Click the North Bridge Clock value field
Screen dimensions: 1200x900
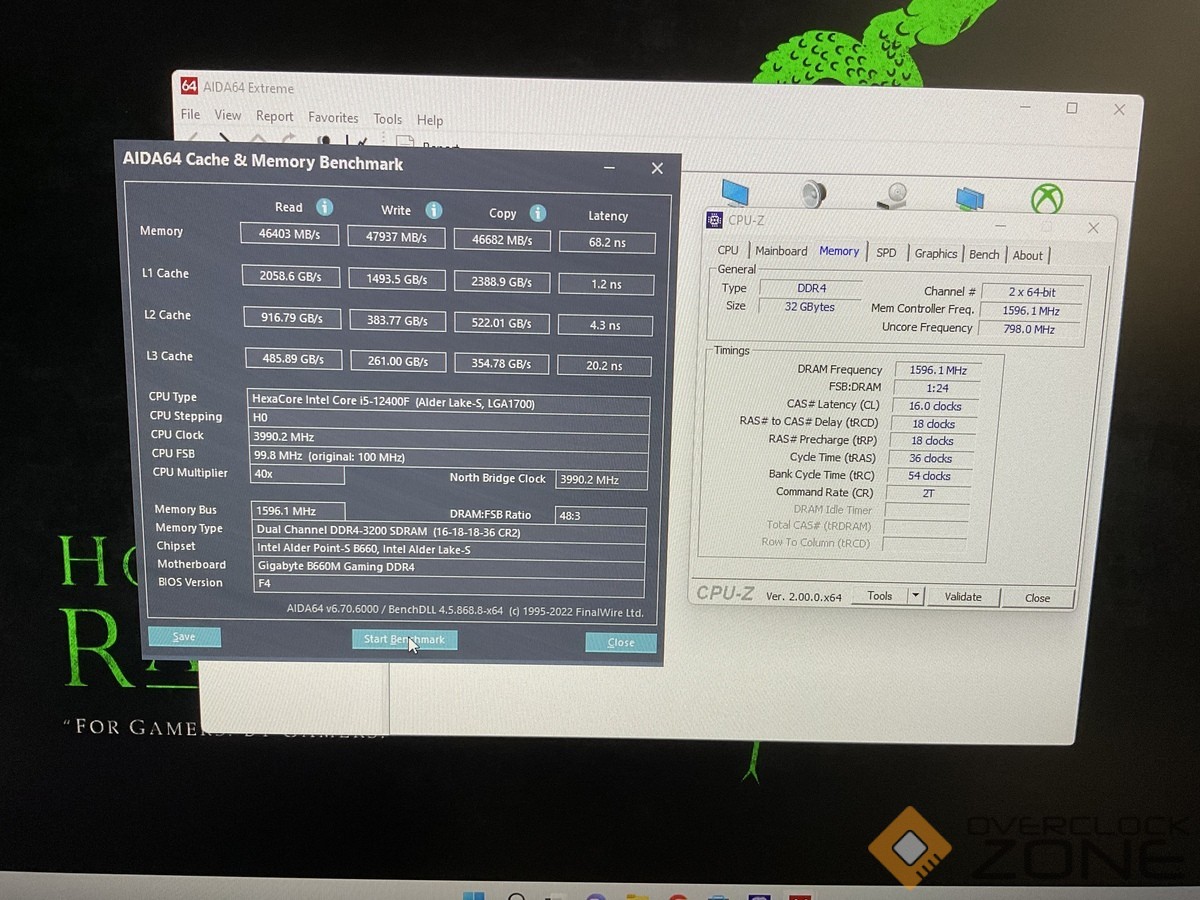602,480
